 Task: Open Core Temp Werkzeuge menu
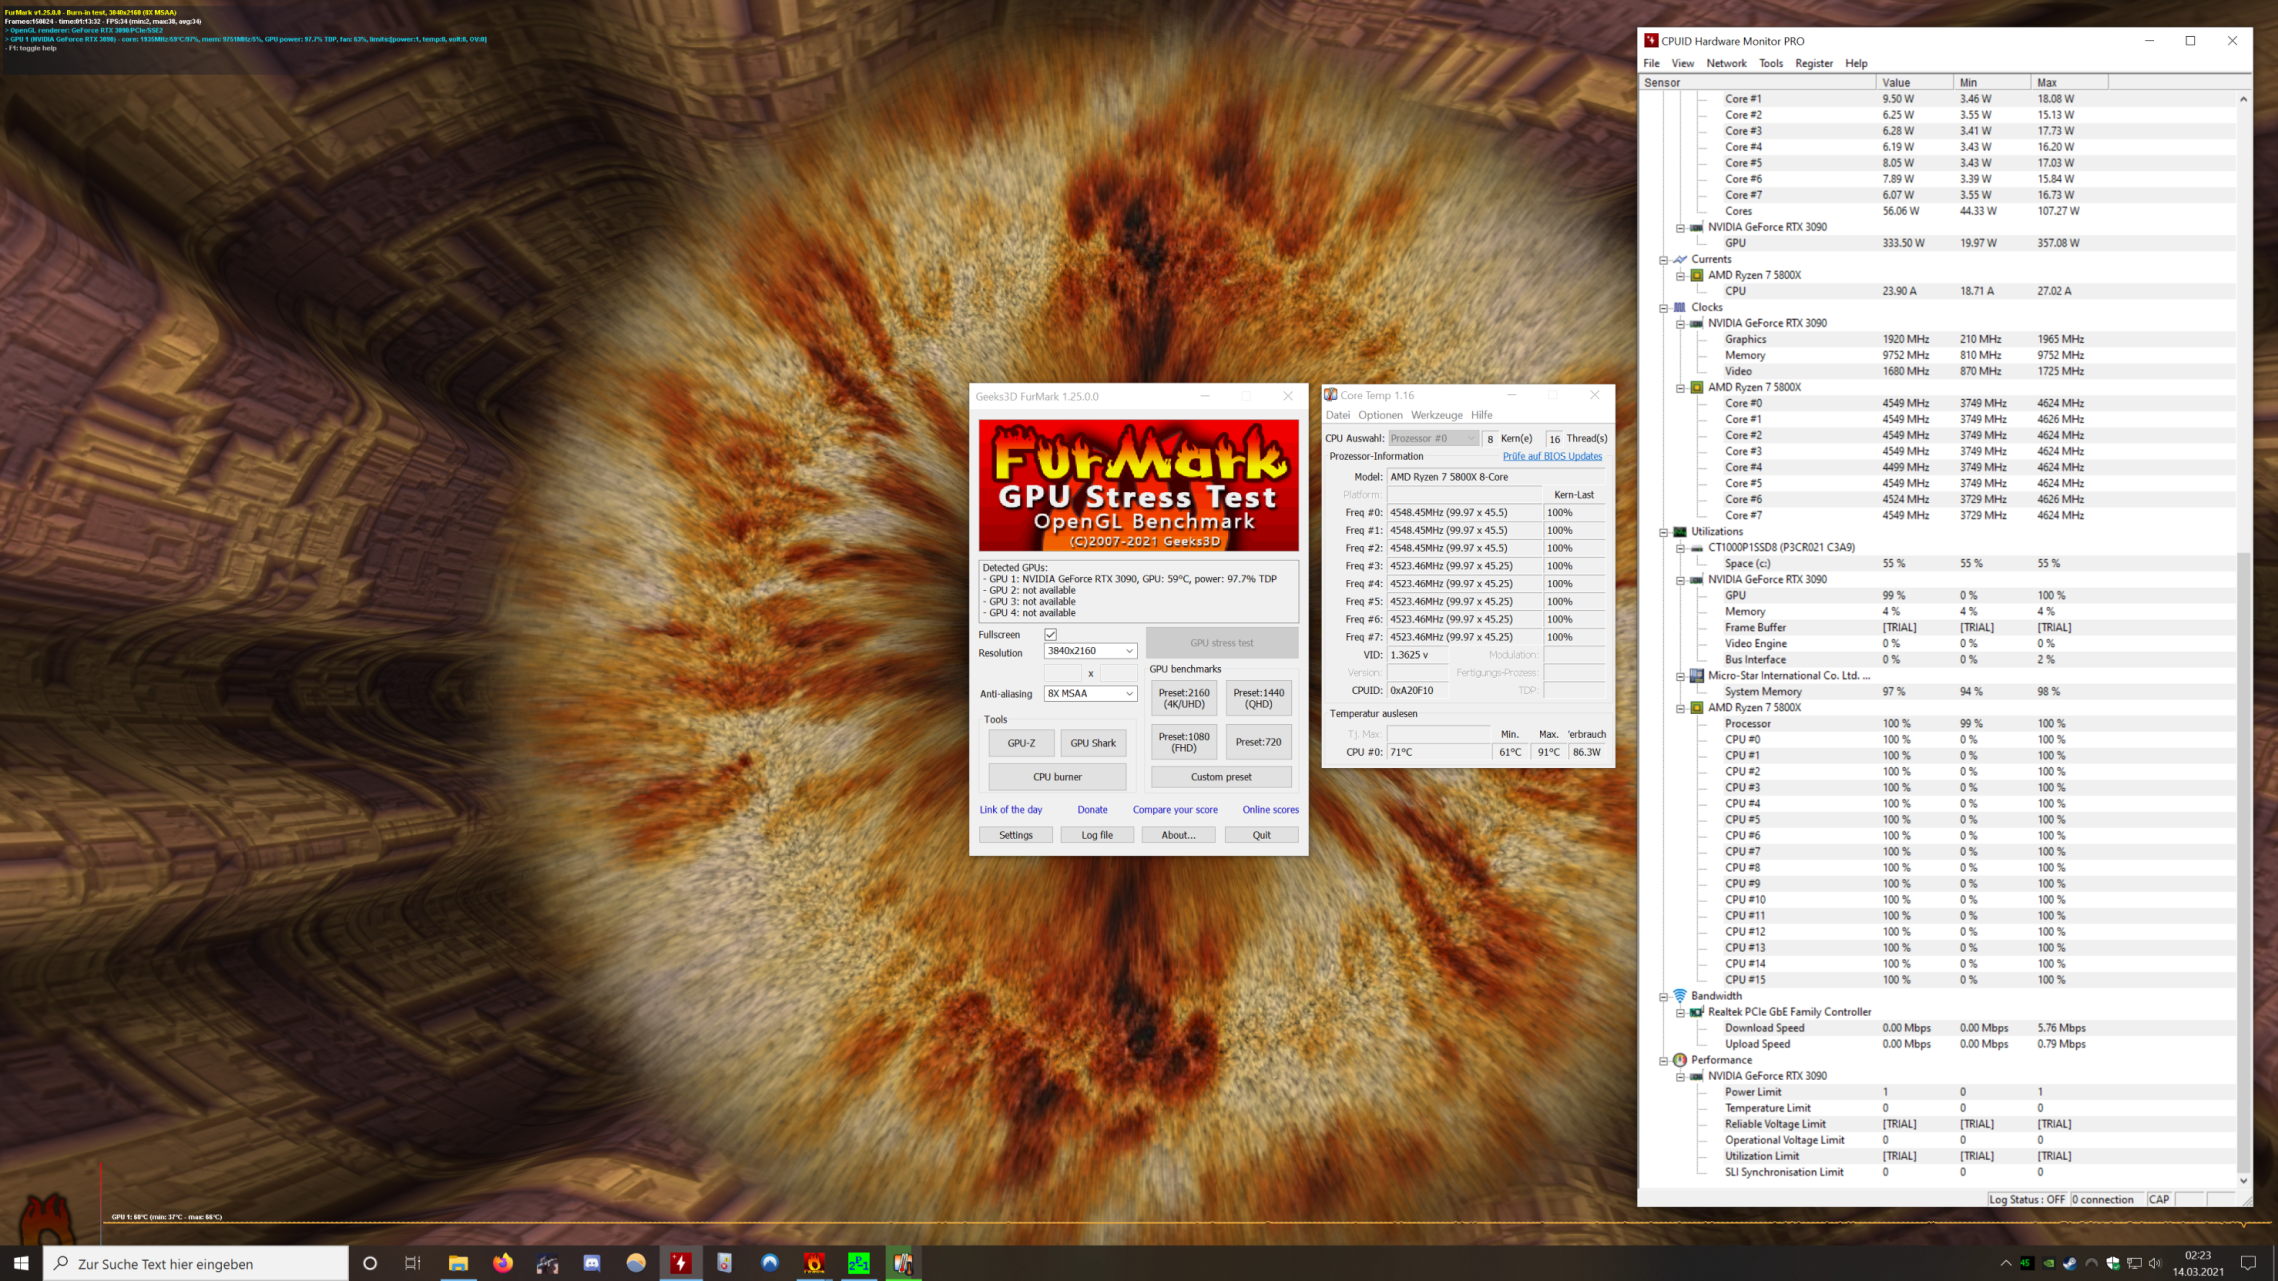click(1436, 415)
